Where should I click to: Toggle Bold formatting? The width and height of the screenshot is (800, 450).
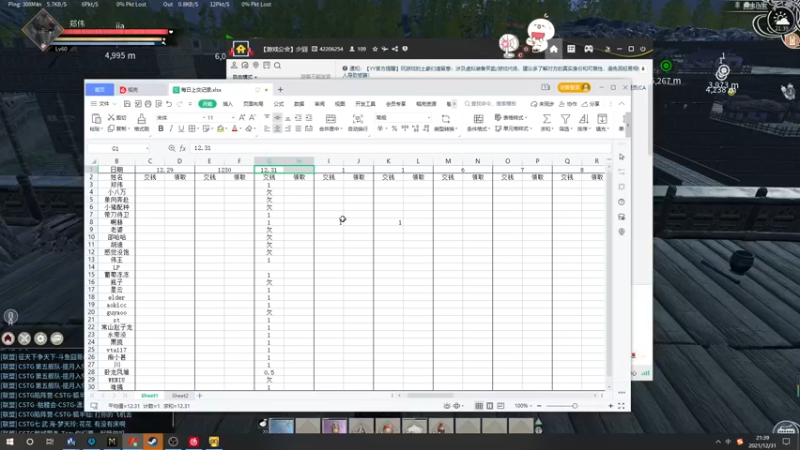pyautogui.click(x=161, y=129)
